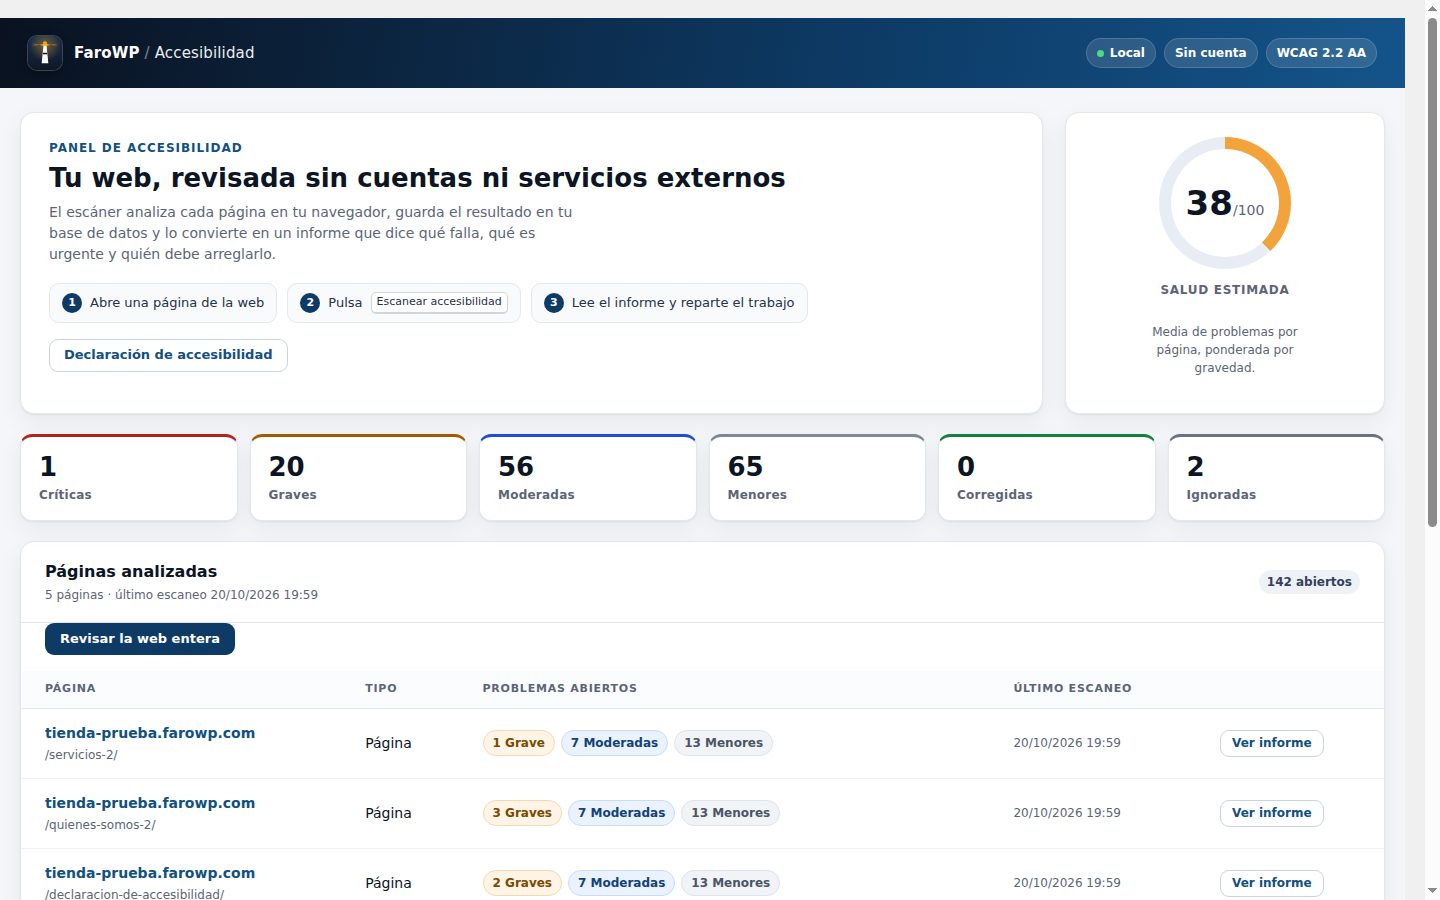Click the PÁGINA column header
1440x900 pixels.
[70, 688]
